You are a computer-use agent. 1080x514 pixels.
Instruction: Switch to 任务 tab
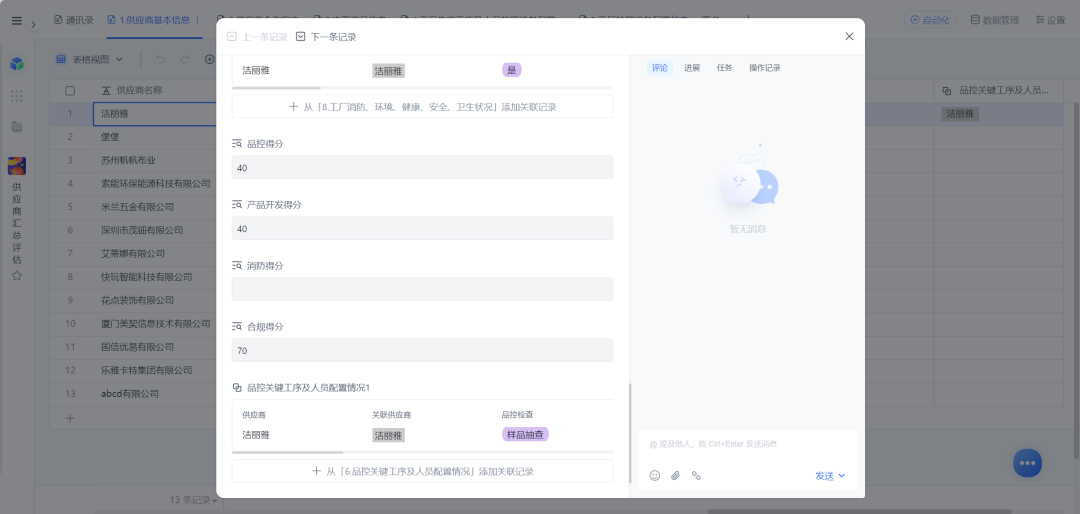(x=725, y=68)
